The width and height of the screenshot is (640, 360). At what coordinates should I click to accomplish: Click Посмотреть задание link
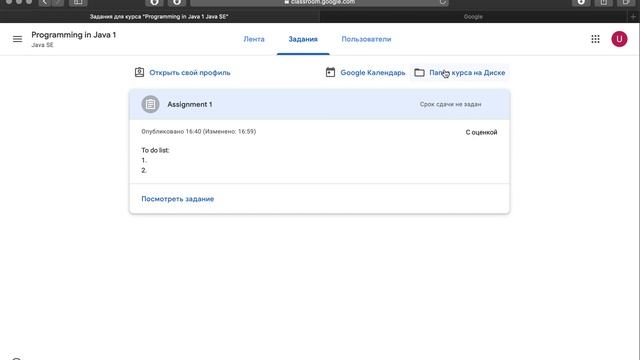pos(178,199)
